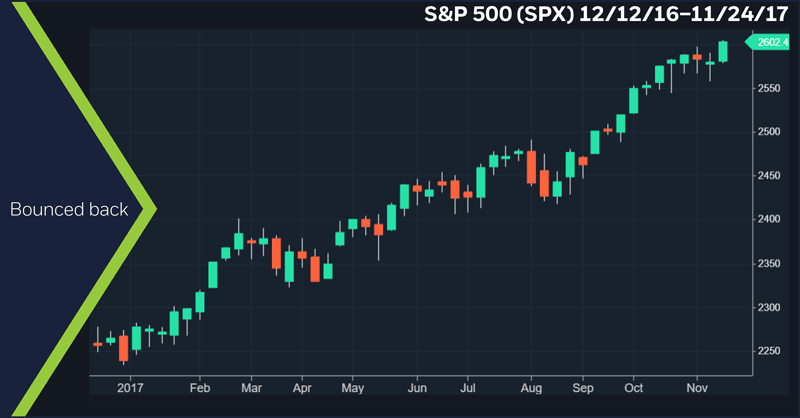This screenshot has width=800, height=418.
Task: Select the 2017 label on the date axis
Action: click(x=131, y=386)
